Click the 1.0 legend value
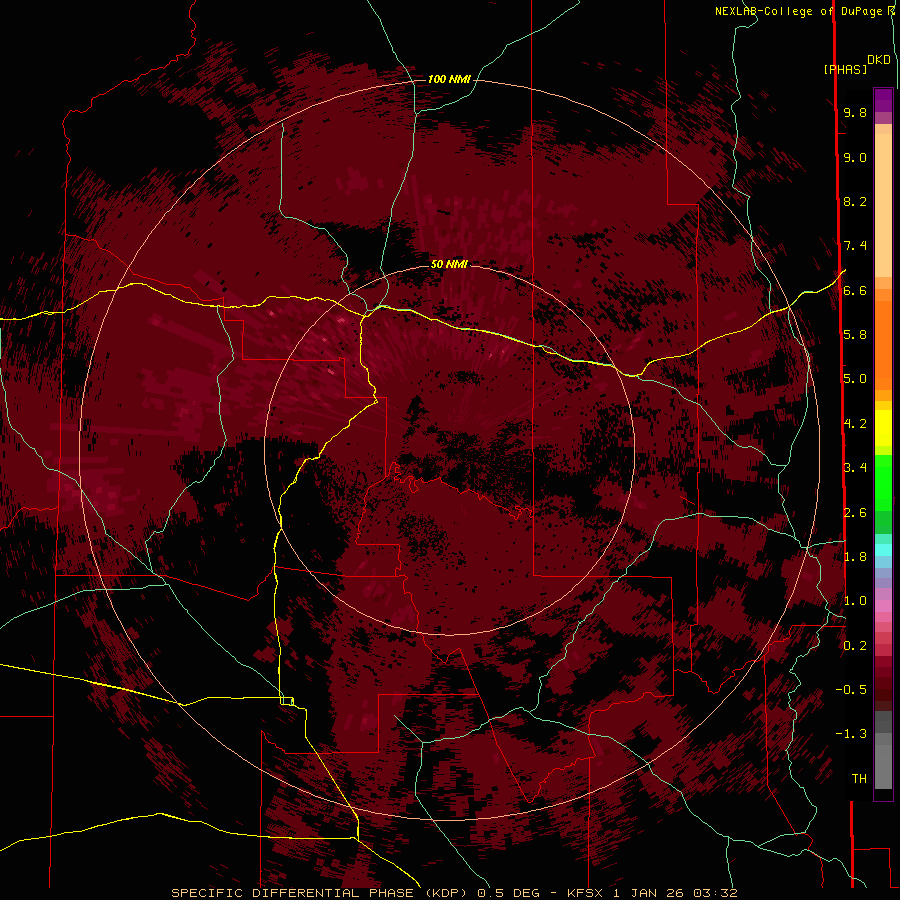Viewport: 900px width, 900px height. [855, 601]
